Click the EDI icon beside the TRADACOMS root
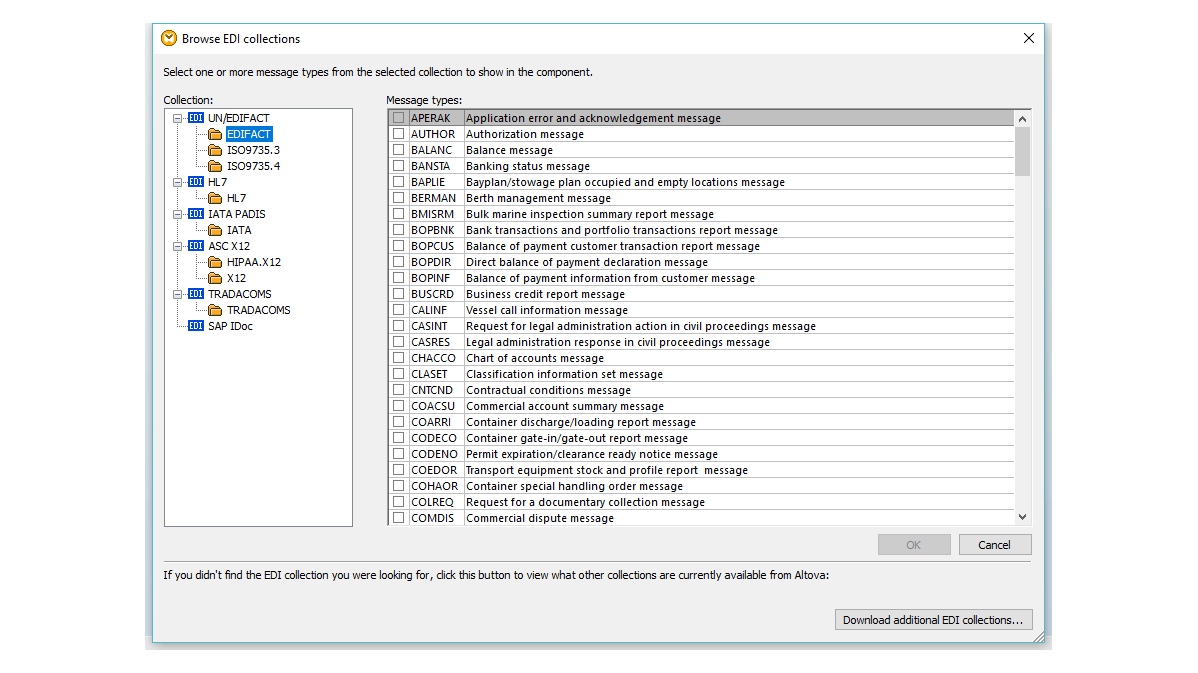Viewport: 1198px width, 673px height. click(196, 295)
